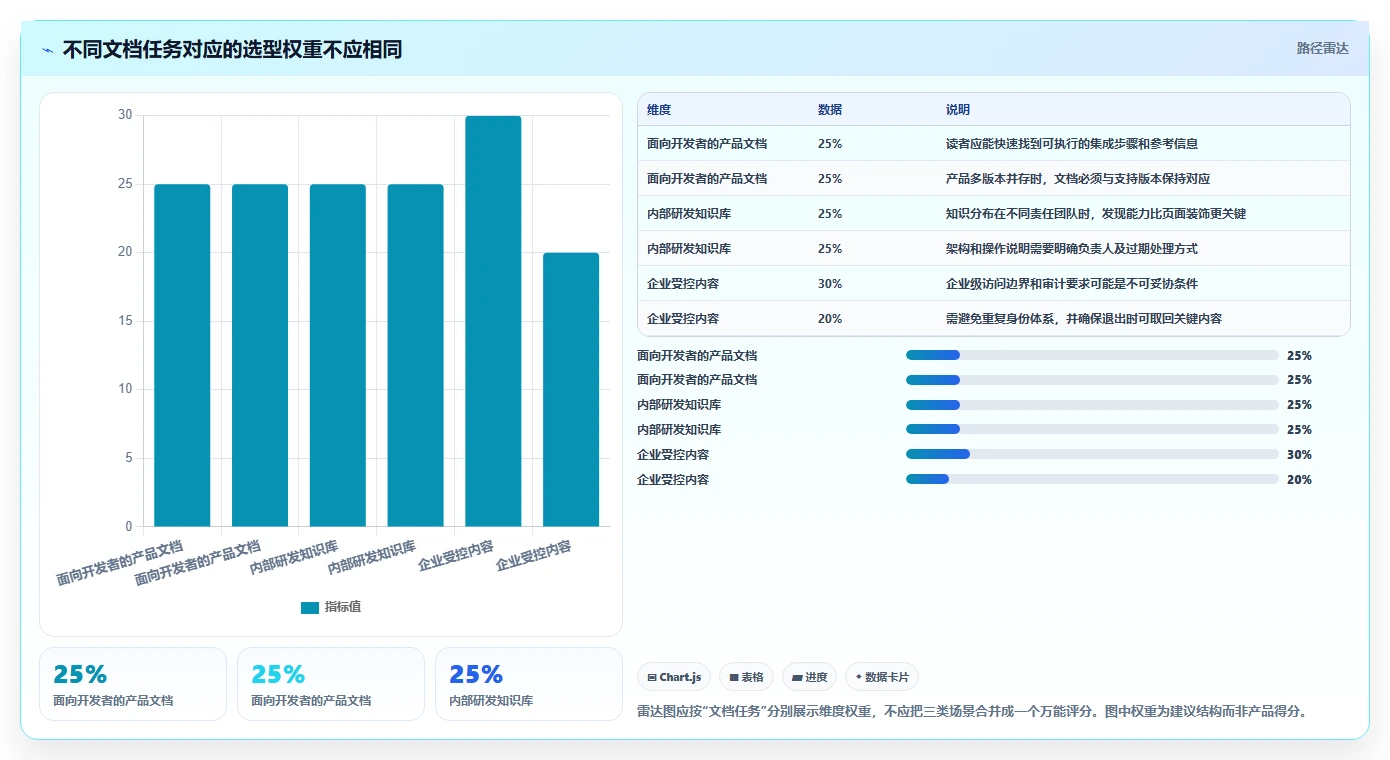Click the 表格 chip
Viewport: 1390px width, 760px height.
pos(747,677)
